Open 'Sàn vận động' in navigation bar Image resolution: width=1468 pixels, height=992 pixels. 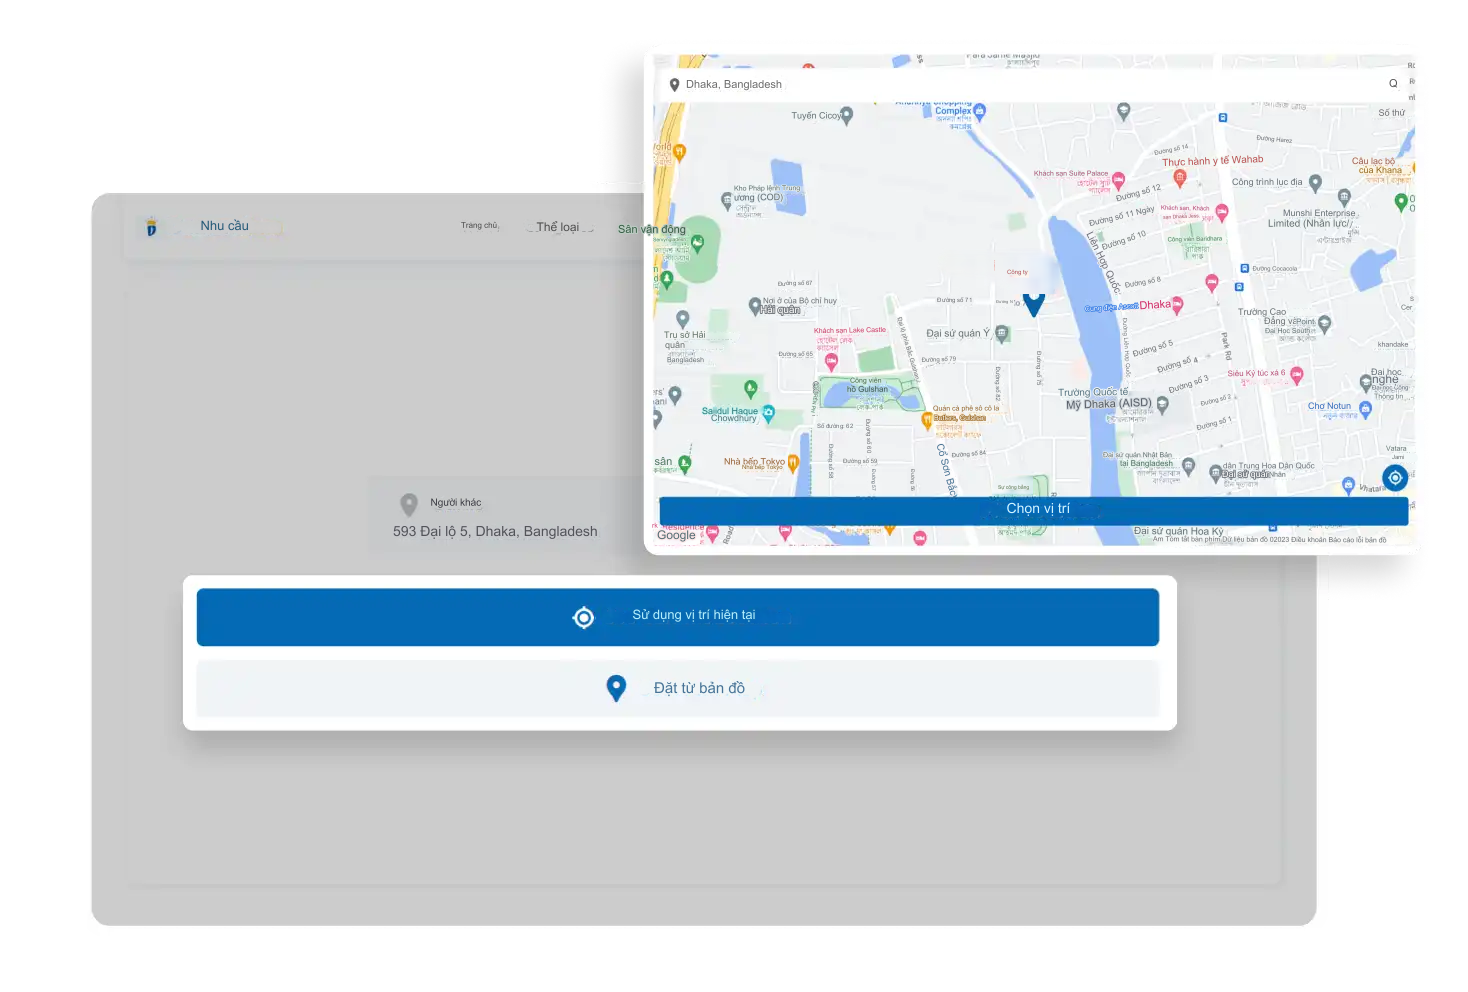point(651,229)
